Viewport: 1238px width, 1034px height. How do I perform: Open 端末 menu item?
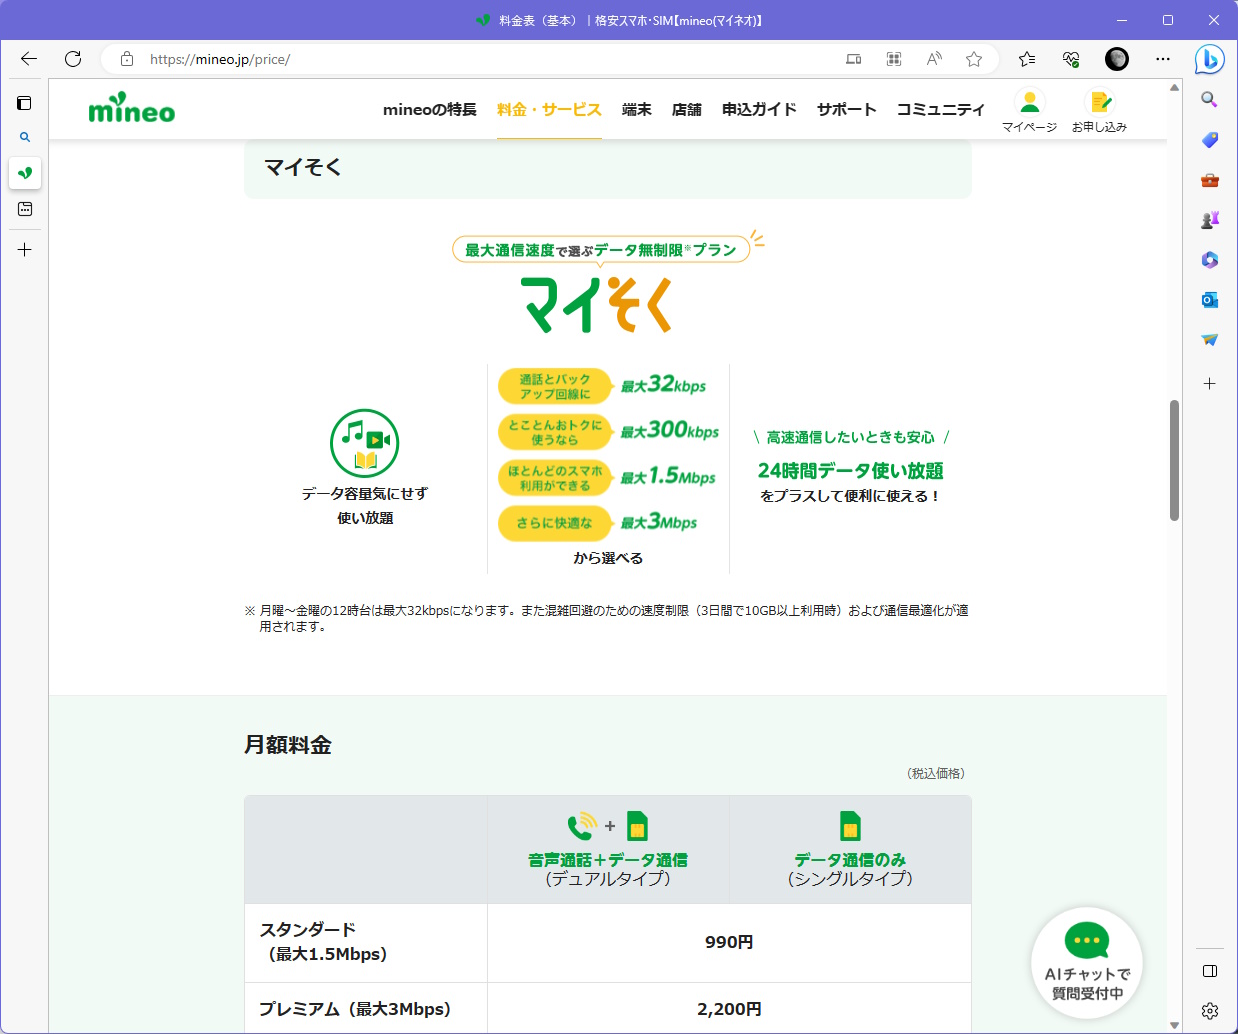click(637, 110)
